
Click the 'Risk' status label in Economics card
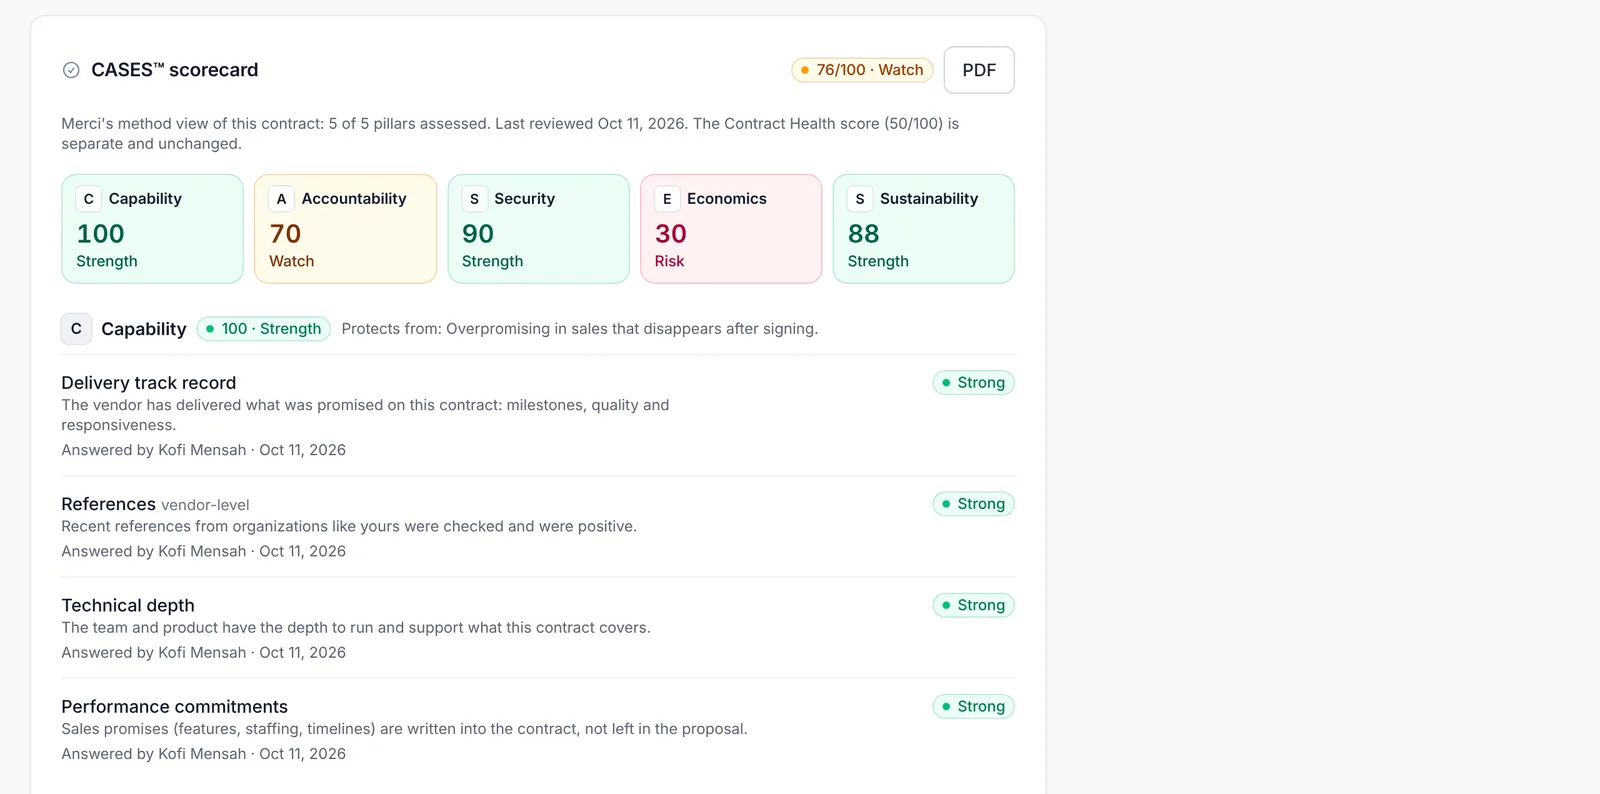(669, 261)
